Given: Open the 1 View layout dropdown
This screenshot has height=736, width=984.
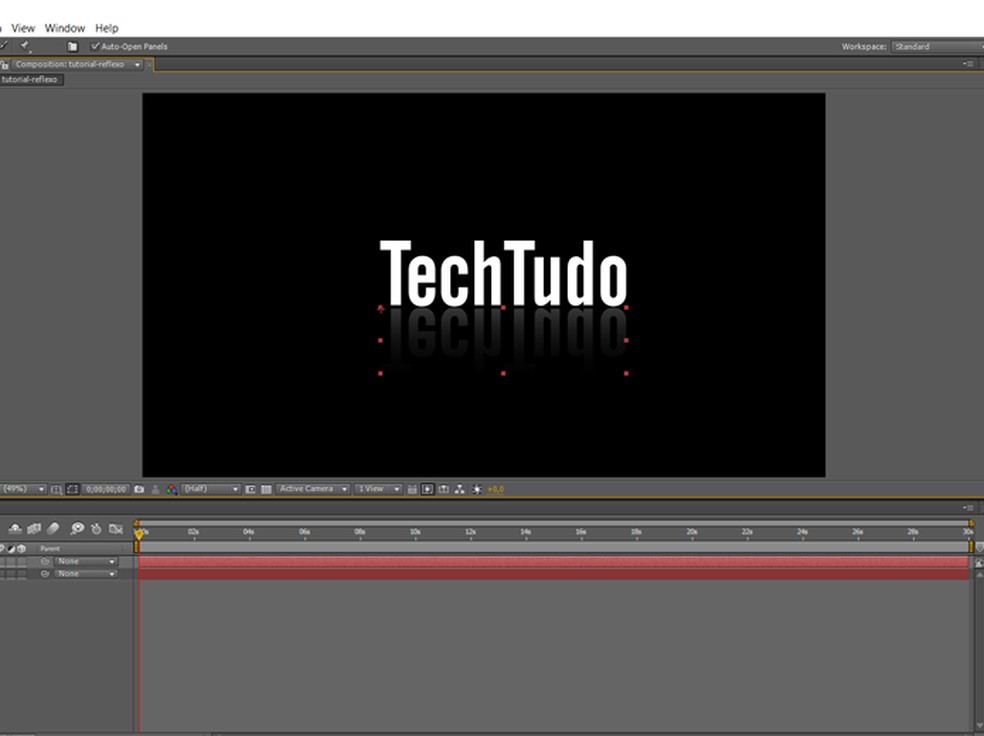Looking at the screenshot, I should 378,489.
